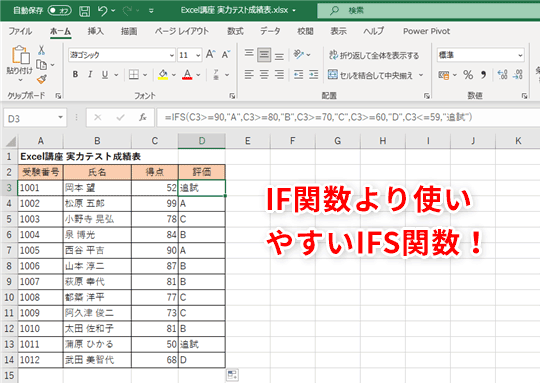Toggle Italic formatting
This screenshot has height=383, width=540.
[90, 74]
